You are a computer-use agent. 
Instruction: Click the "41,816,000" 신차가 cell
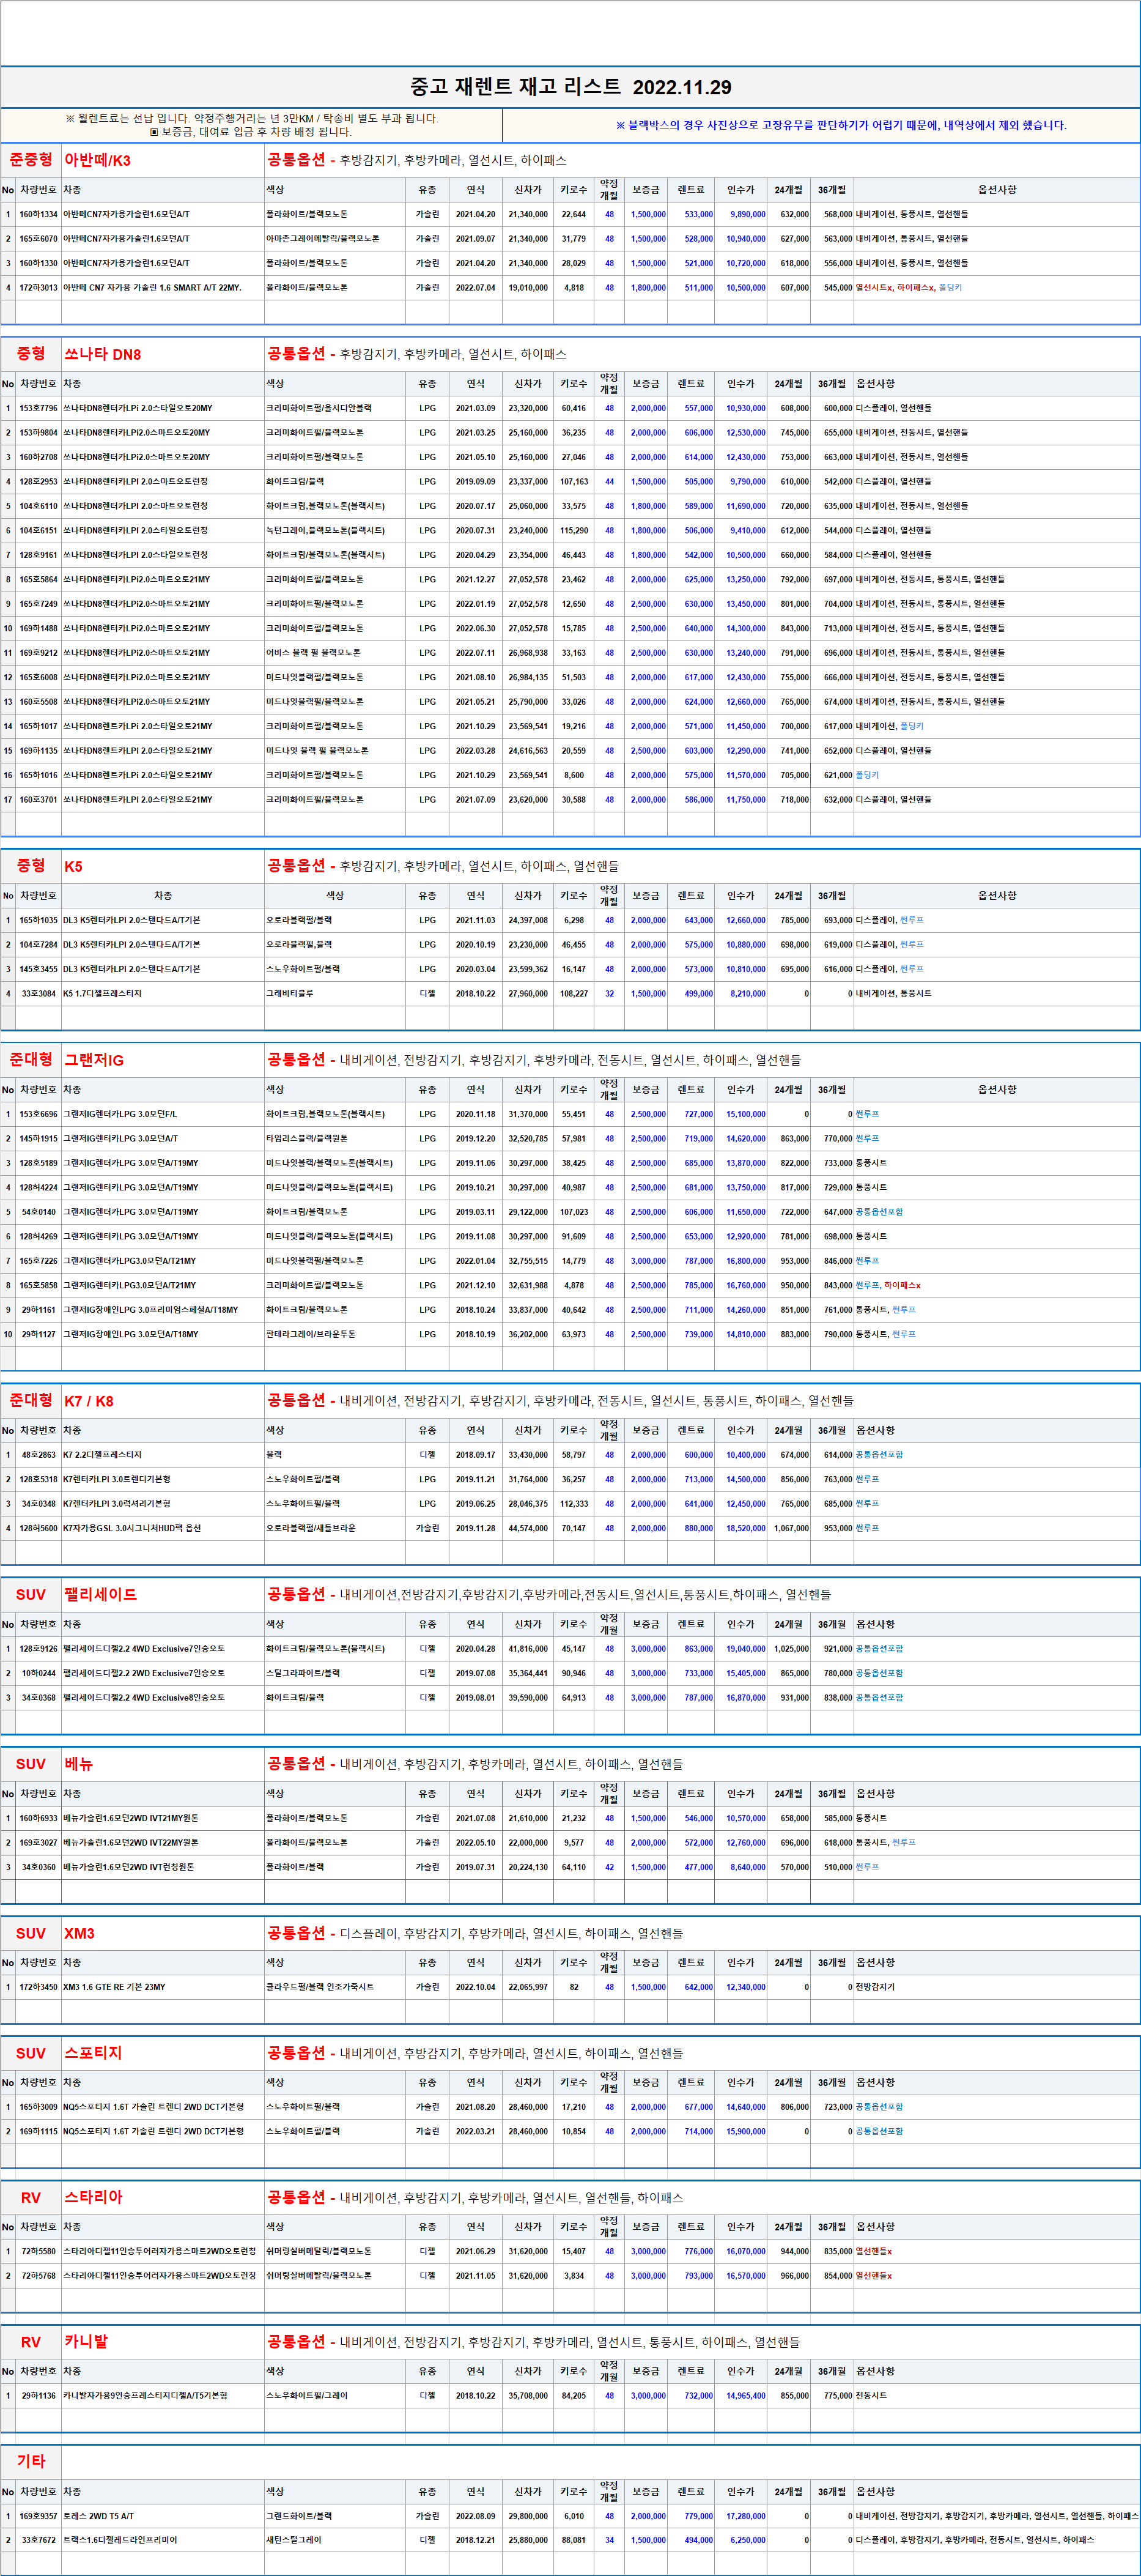tap(528, 1649)
